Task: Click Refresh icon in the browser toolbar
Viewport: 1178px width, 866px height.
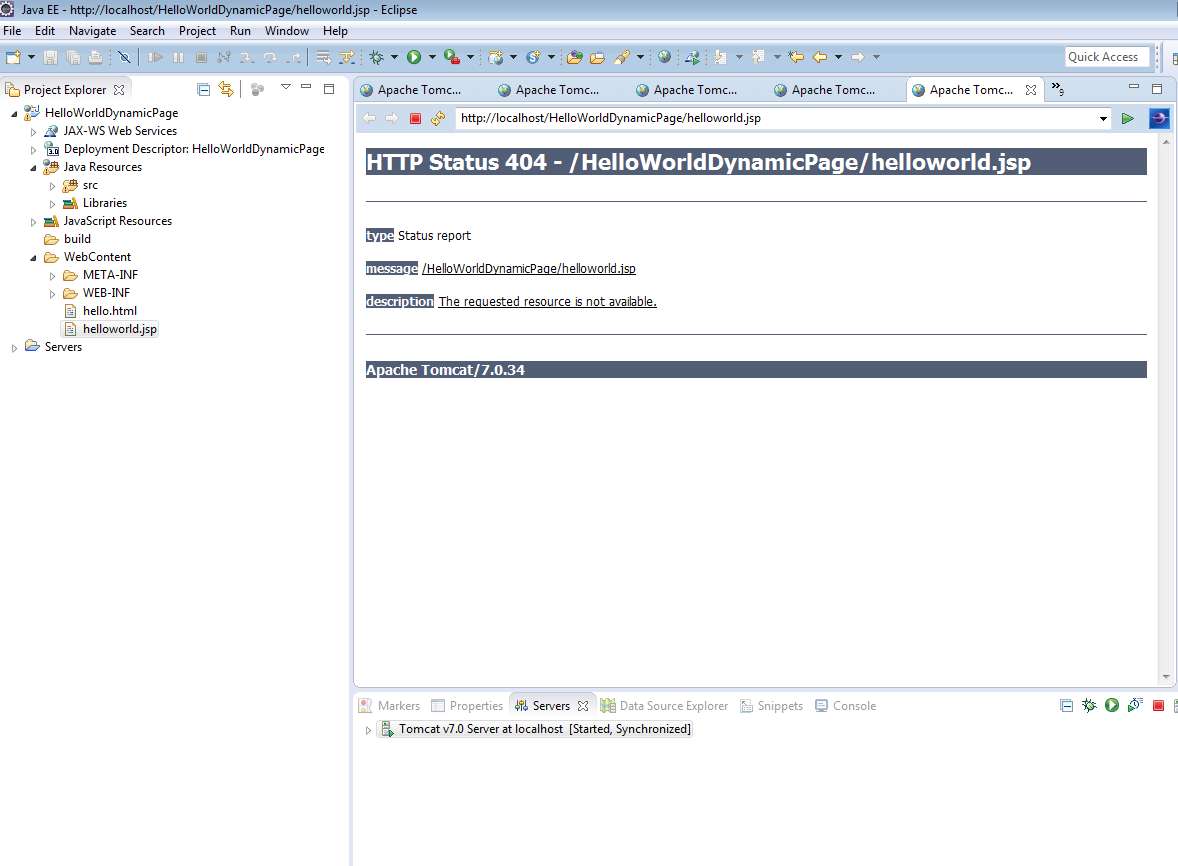Action: point(438,118)
